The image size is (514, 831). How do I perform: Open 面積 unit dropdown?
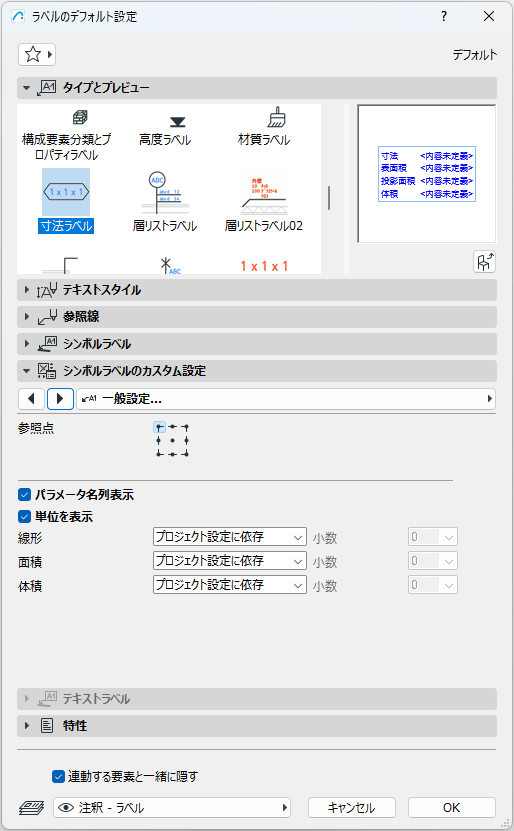(x=229, y=561)
